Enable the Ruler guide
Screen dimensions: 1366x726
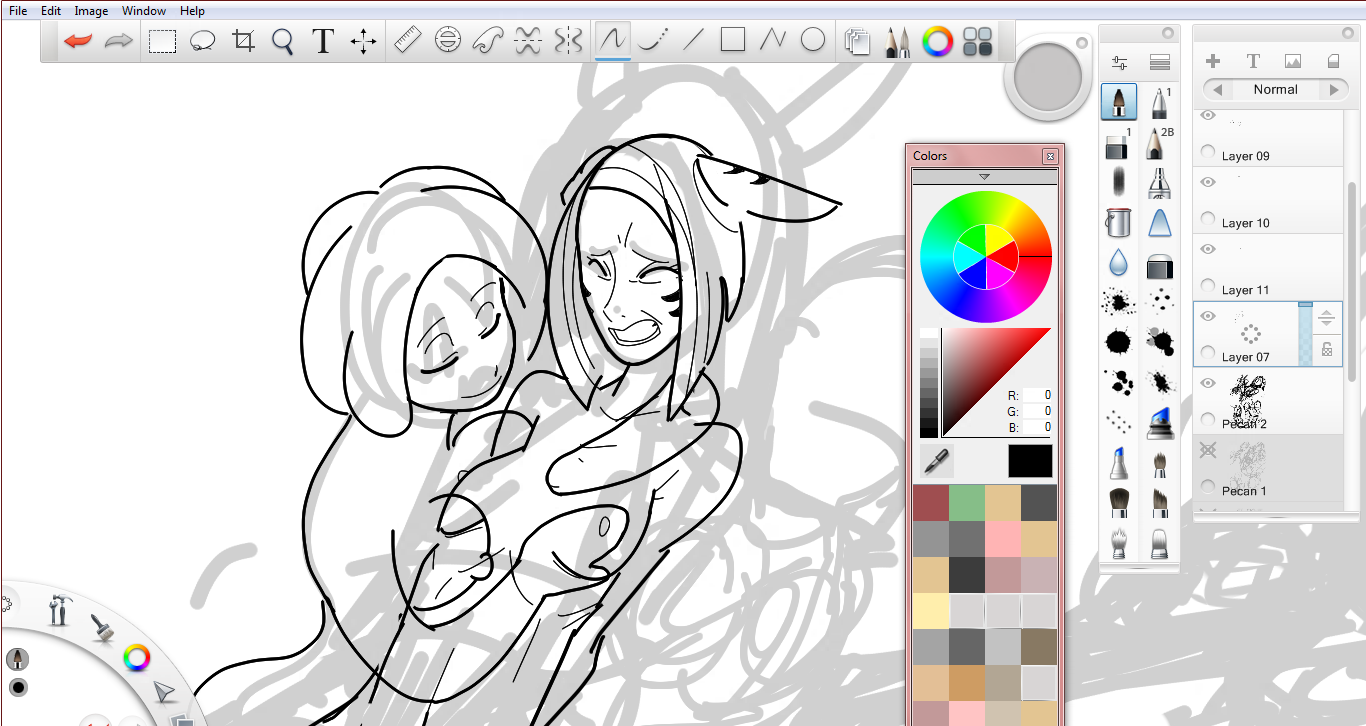click(408, 40)
